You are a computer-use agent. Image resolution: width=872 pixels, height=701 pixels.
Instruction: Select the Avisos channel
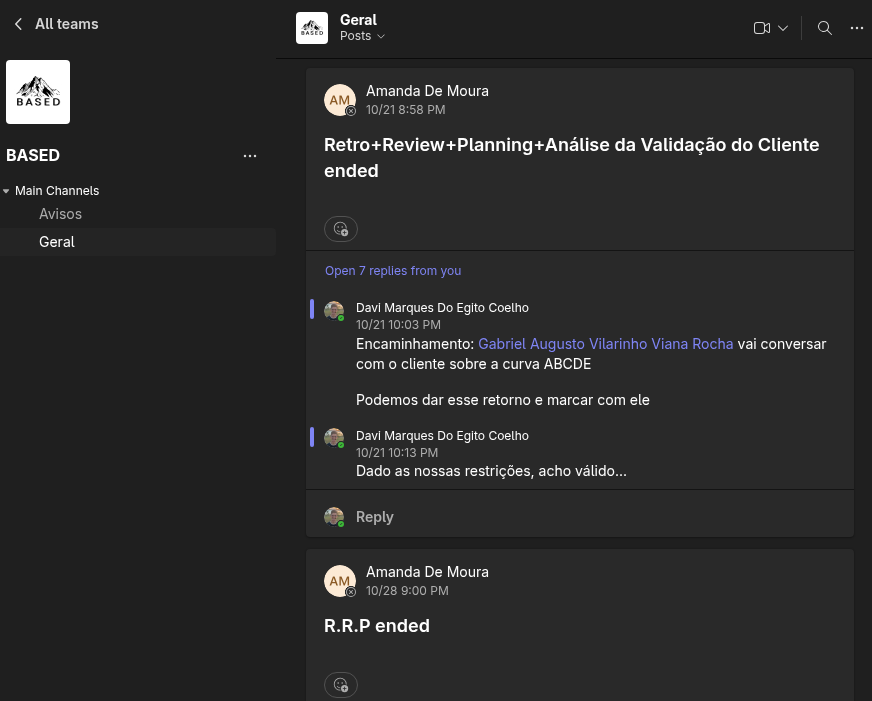[60, 214]
